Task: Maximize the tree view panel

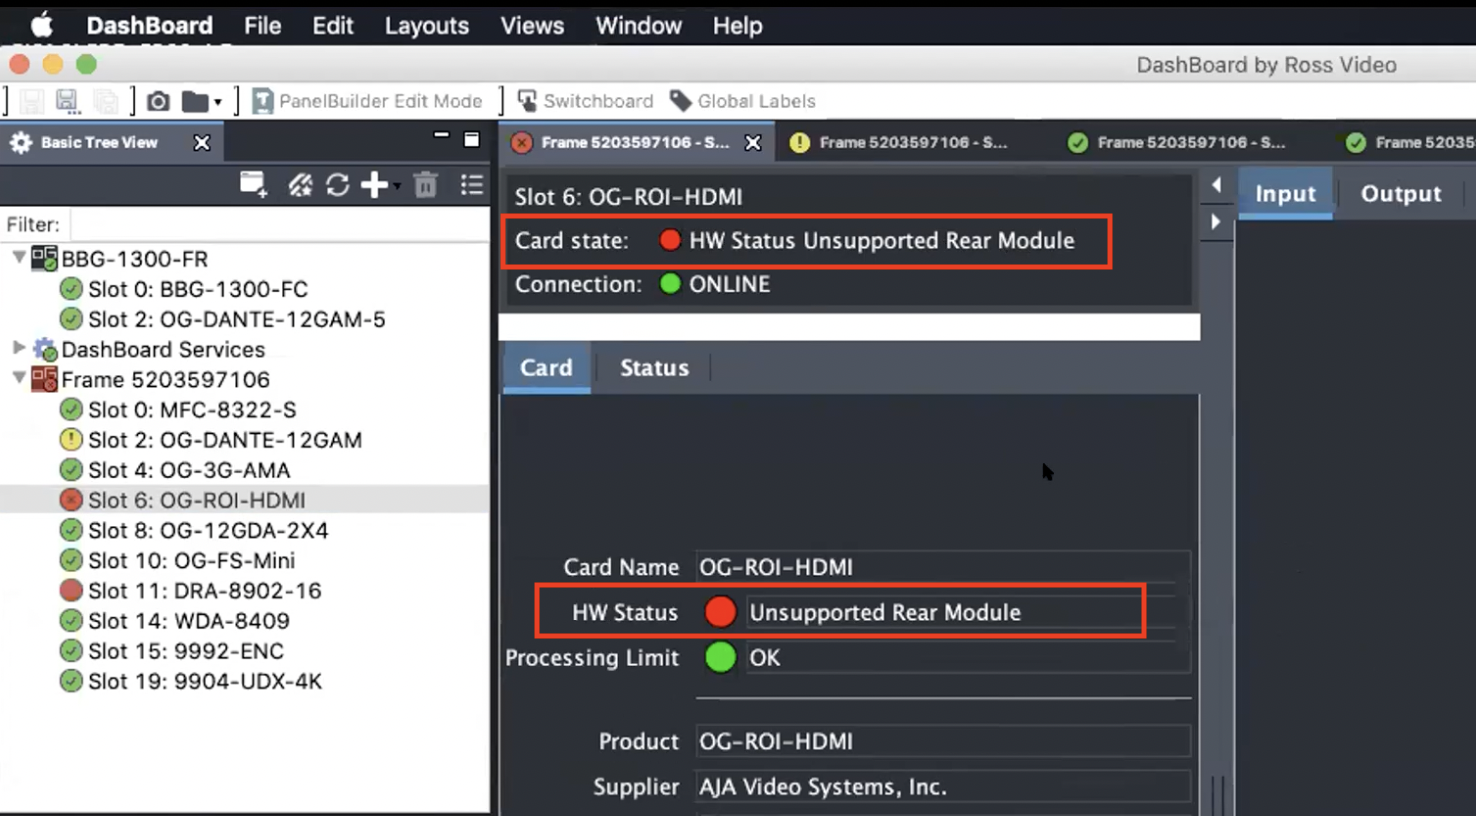Action: click(472, 139)
